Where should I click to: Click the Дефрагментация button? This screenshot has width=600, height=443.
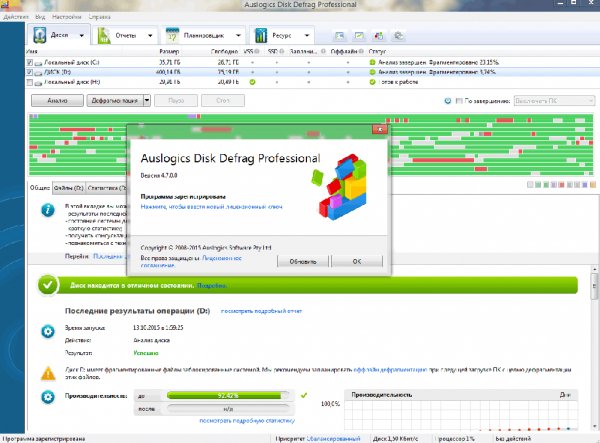115,101
